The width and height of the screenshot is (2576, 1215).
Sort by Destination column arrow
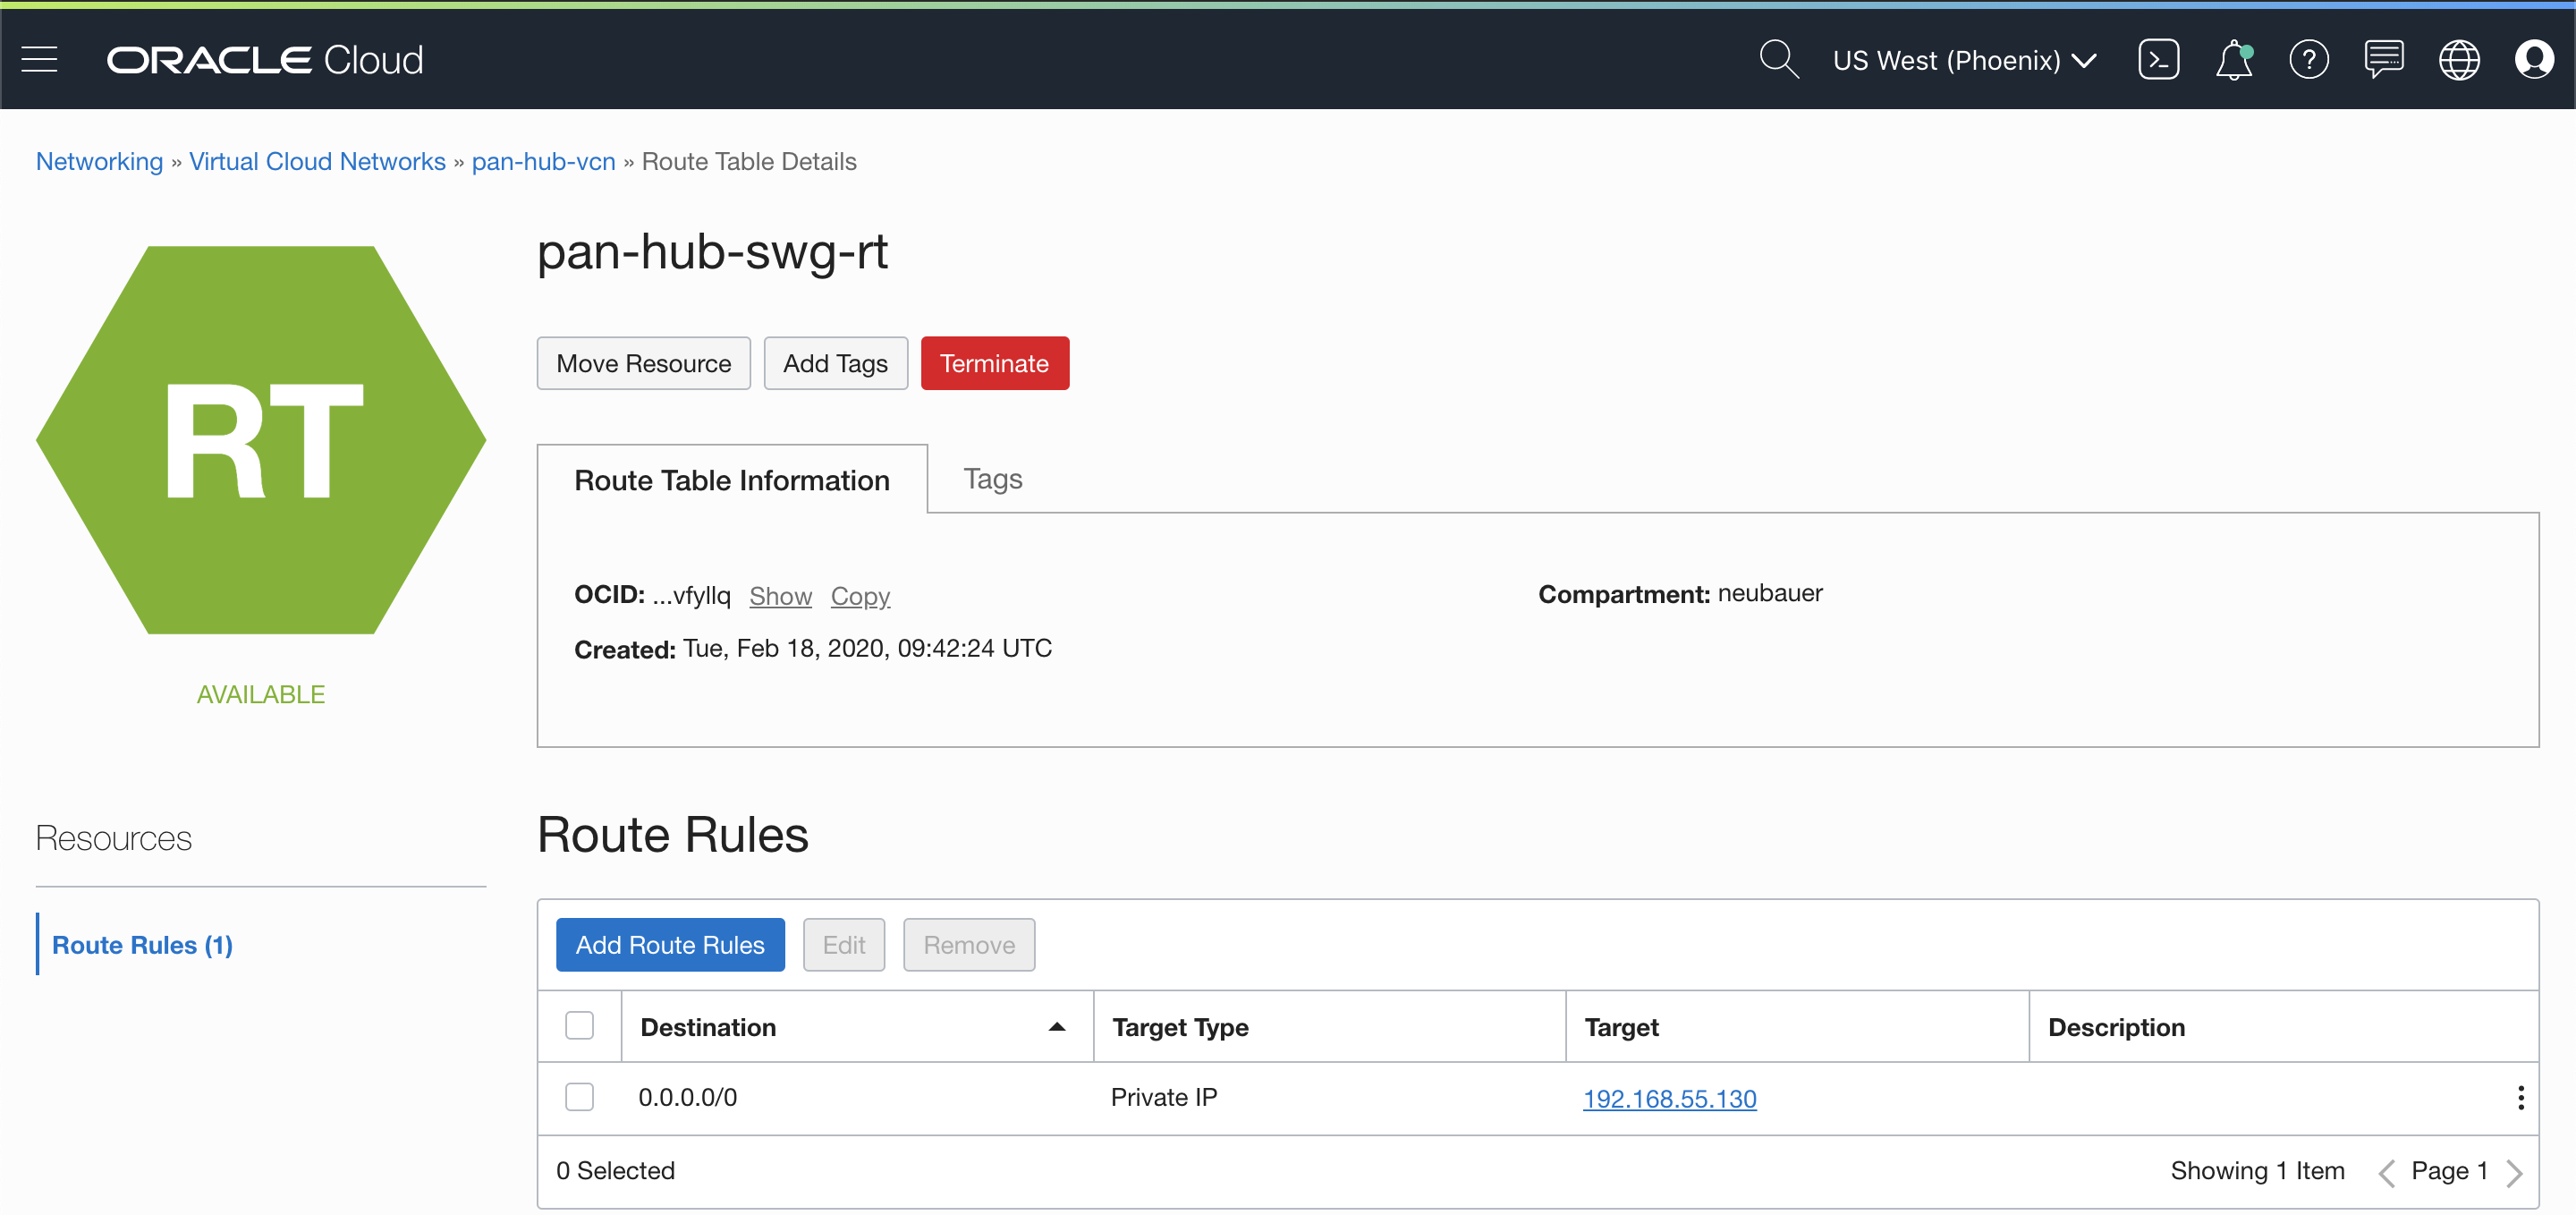(1056, 1027)
